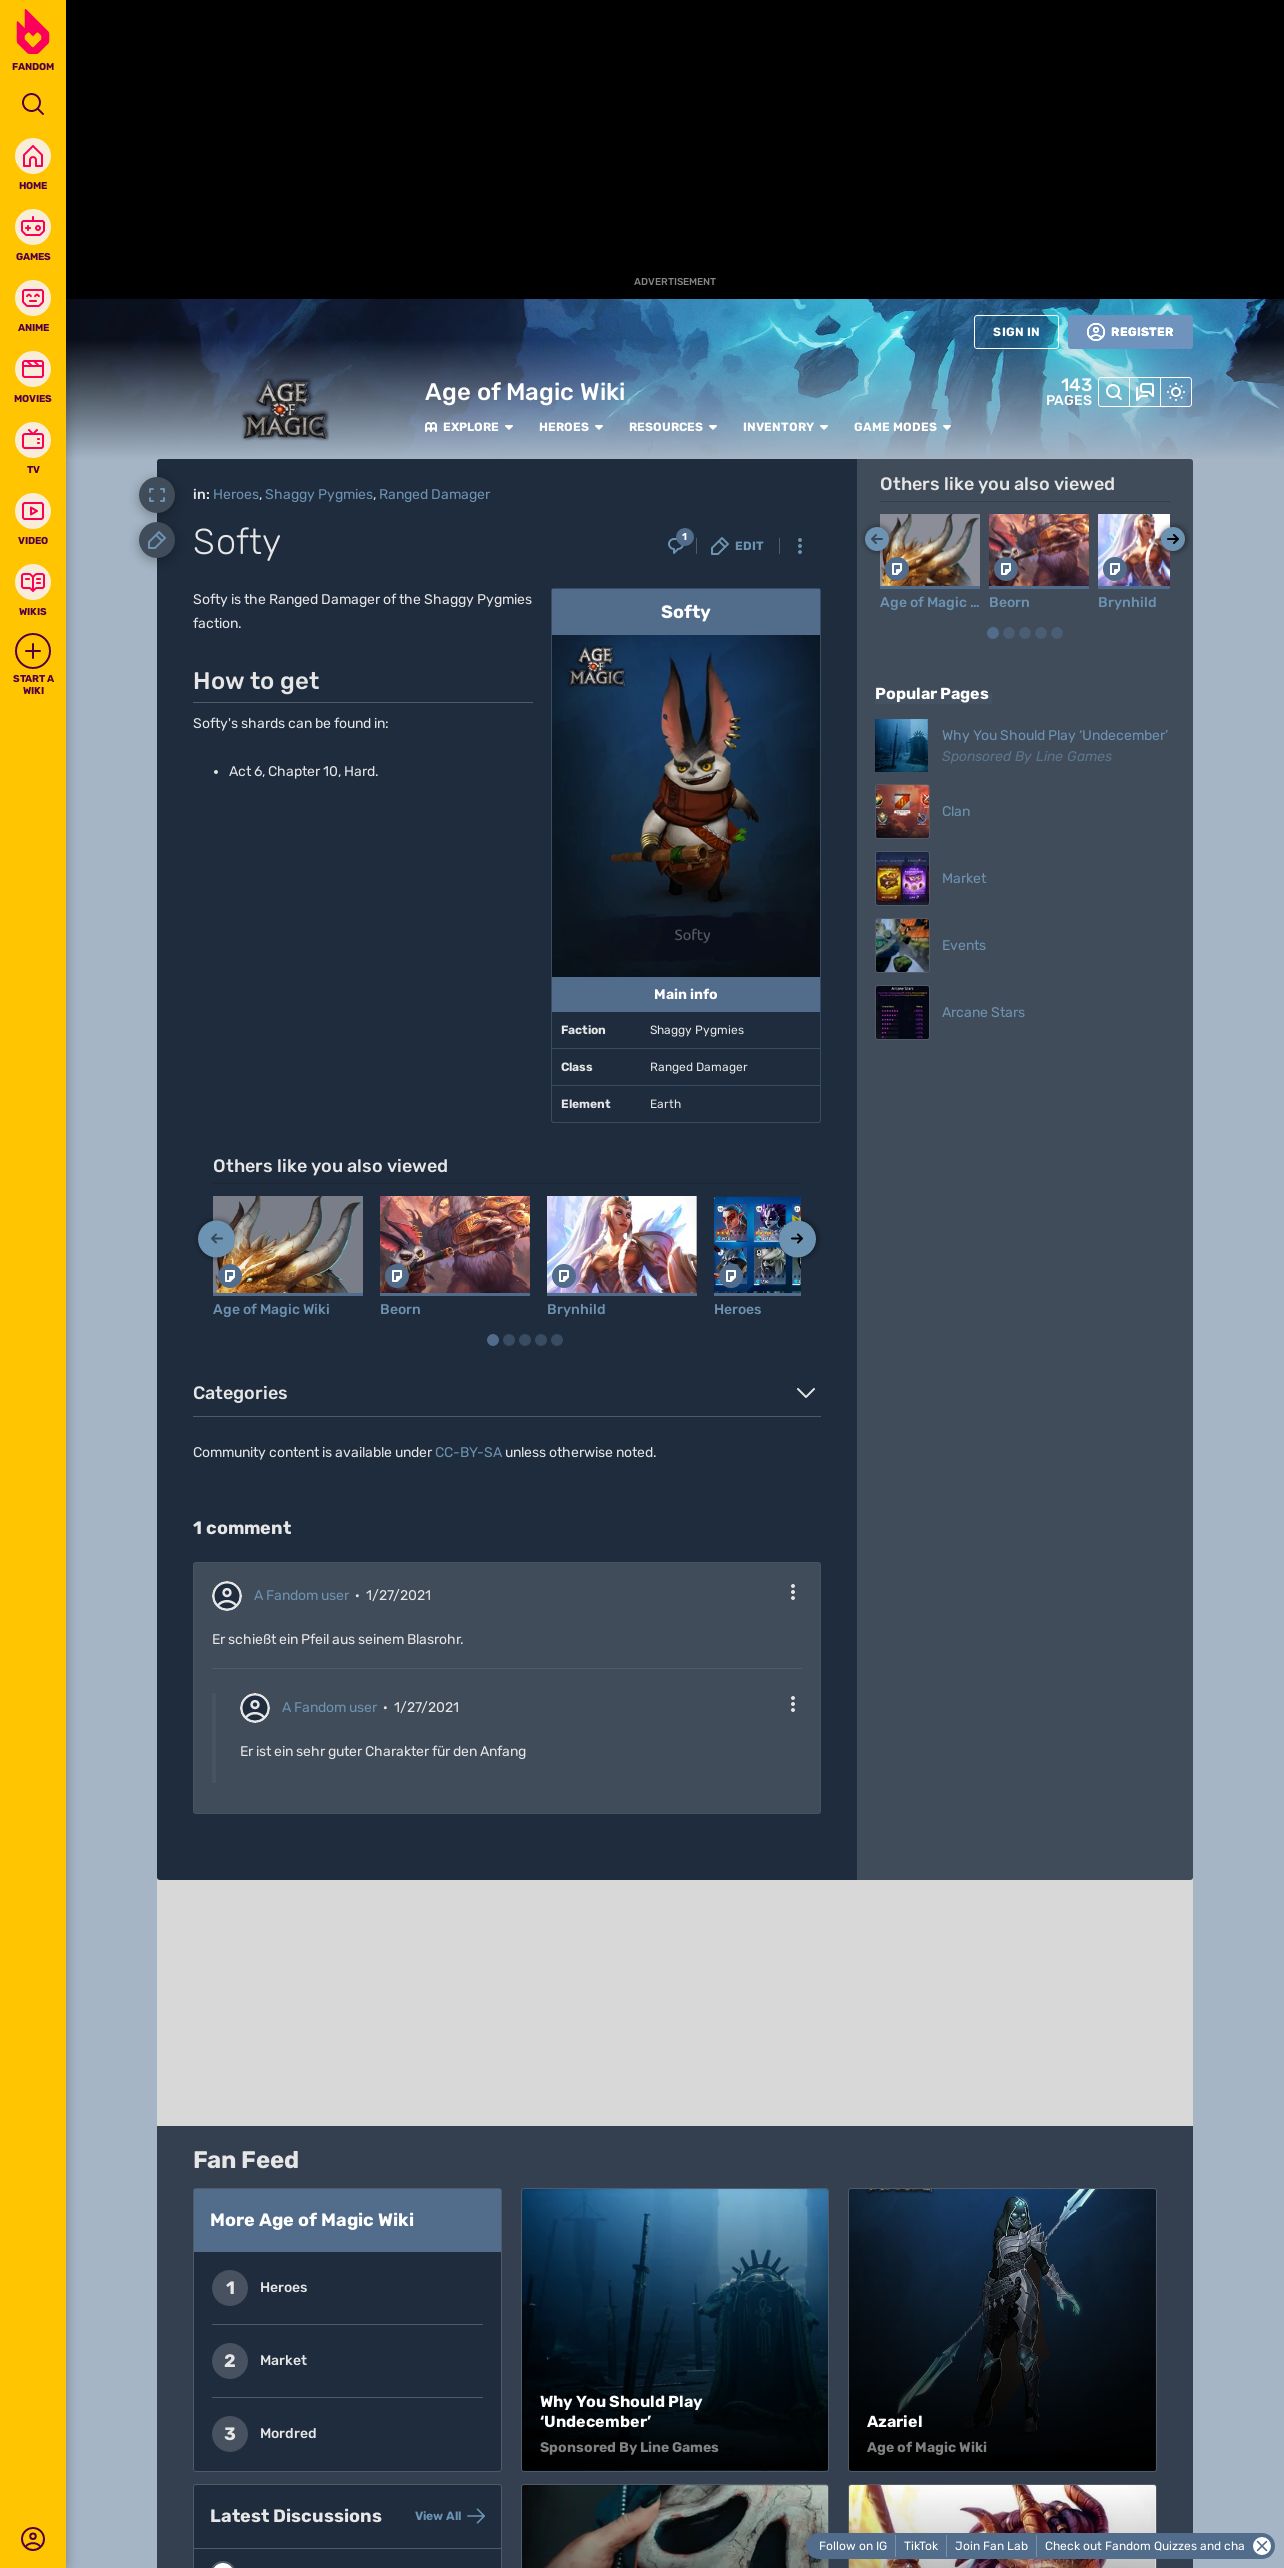Open the Game Modes dropdown menu
1284x2568 pixels.
pyautogui.click(x=902, y=427)
